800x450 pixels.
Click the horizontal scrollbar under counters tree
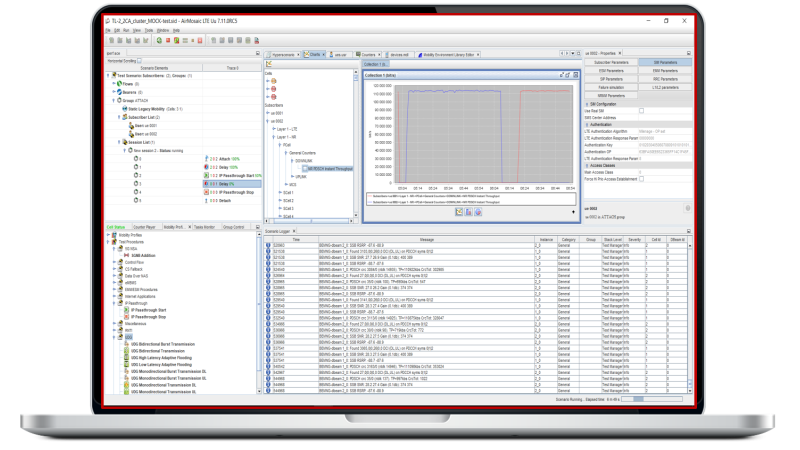[309, 221]
